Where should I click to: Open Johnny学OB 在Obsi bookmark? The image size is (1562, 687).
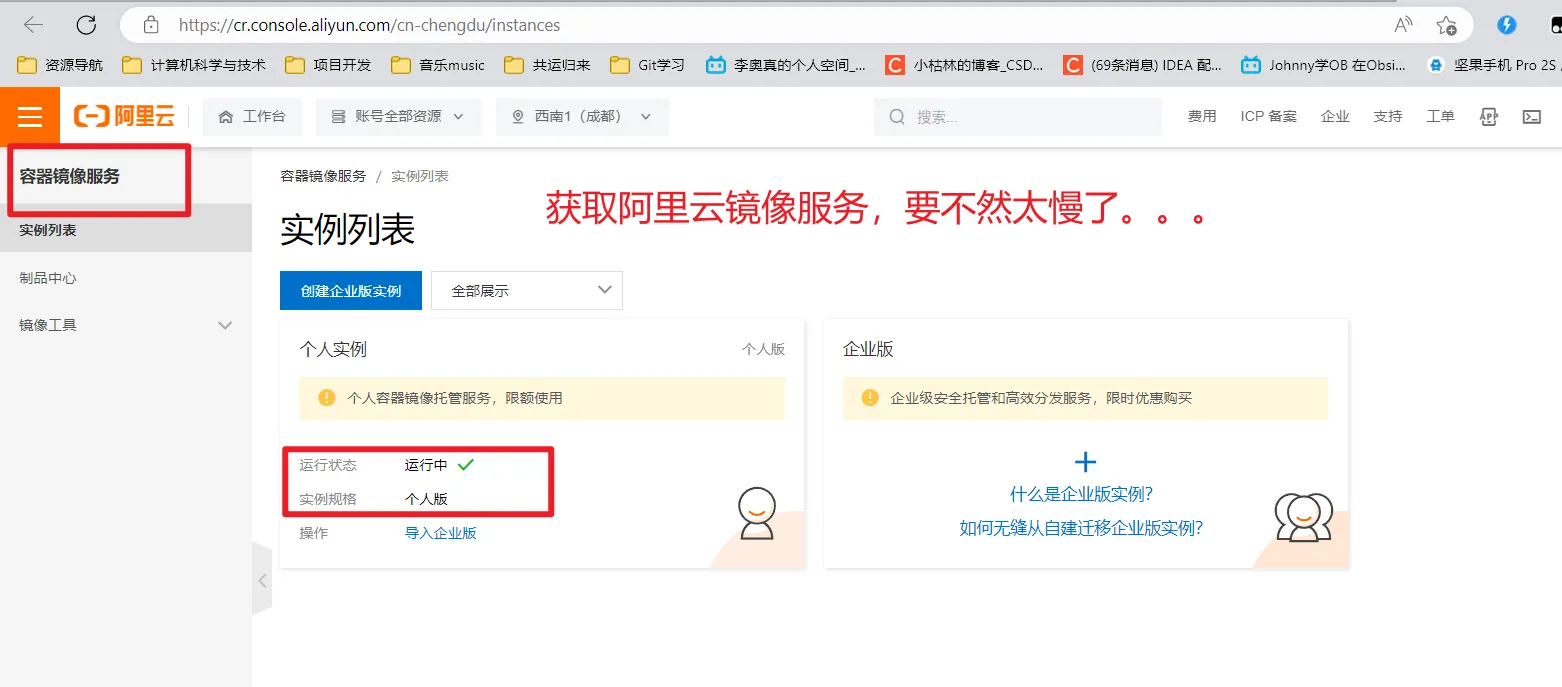[x=1323, y=65]
